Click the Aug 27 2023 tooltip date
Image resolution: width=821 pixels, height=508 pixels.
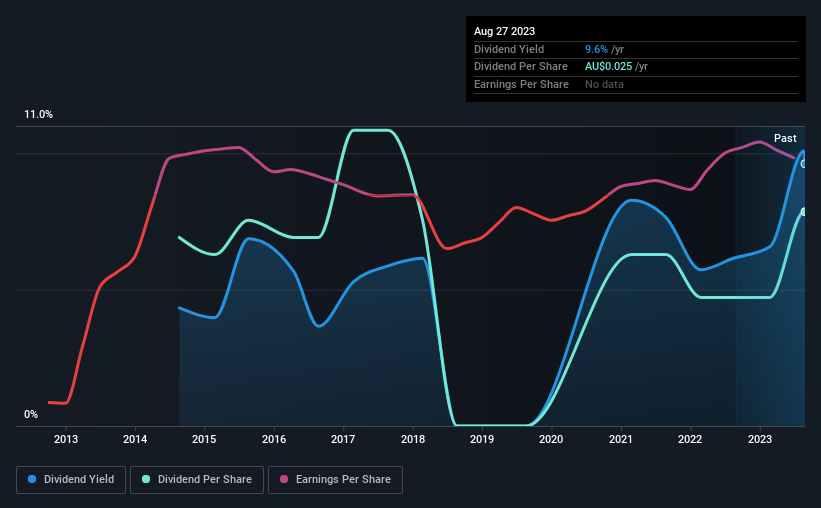coord(504,31)
